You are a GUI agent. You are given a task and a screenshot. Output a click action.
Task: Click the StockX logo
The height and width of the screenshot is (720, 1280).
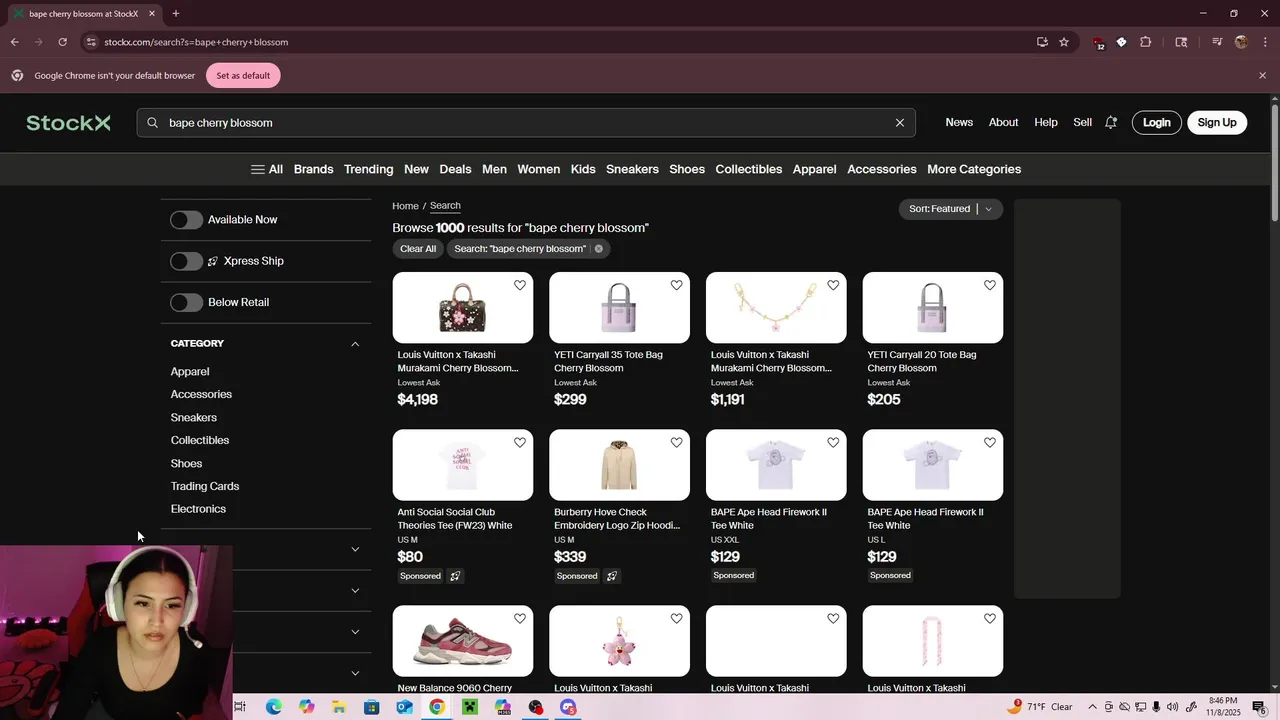point(68,123)
